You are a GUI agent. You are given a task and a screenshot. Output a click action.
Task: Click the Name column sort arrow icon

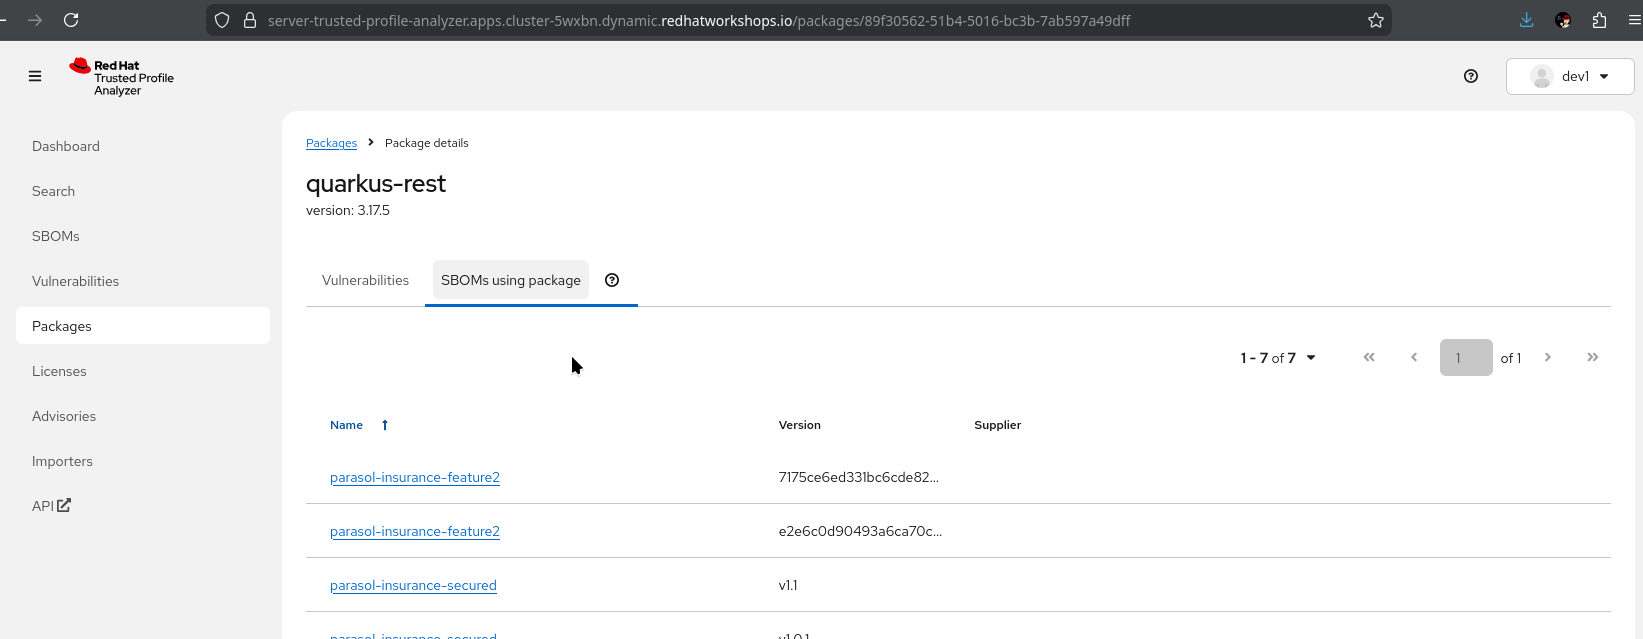[385, 425]
